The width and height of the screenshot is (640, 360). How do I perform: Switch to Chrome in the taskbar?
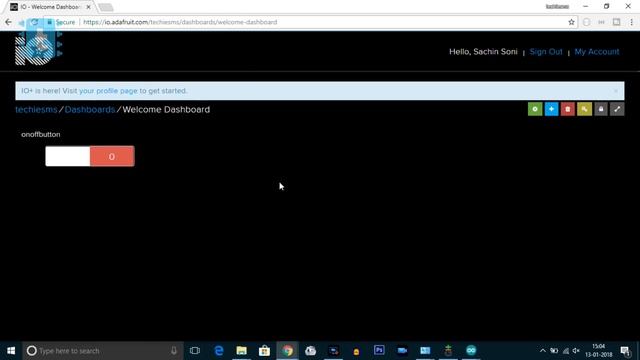pos(288,351)
